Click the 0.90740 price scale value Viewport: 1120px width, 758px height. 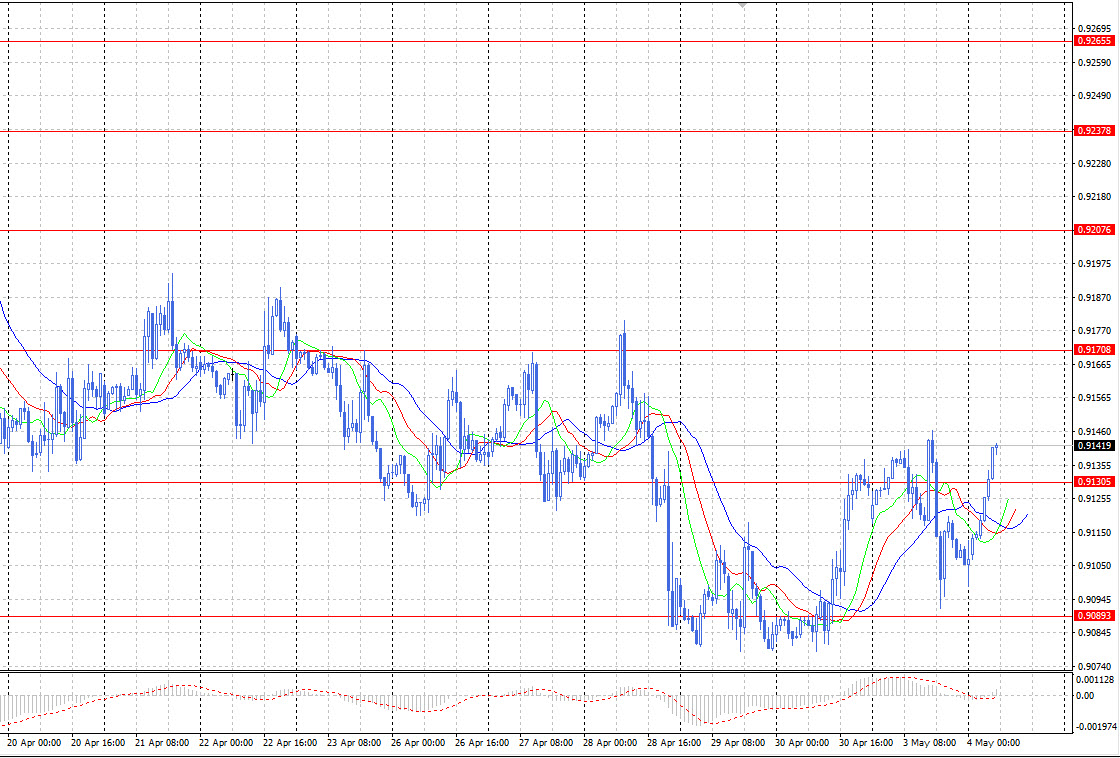(x=1094, y=666)
